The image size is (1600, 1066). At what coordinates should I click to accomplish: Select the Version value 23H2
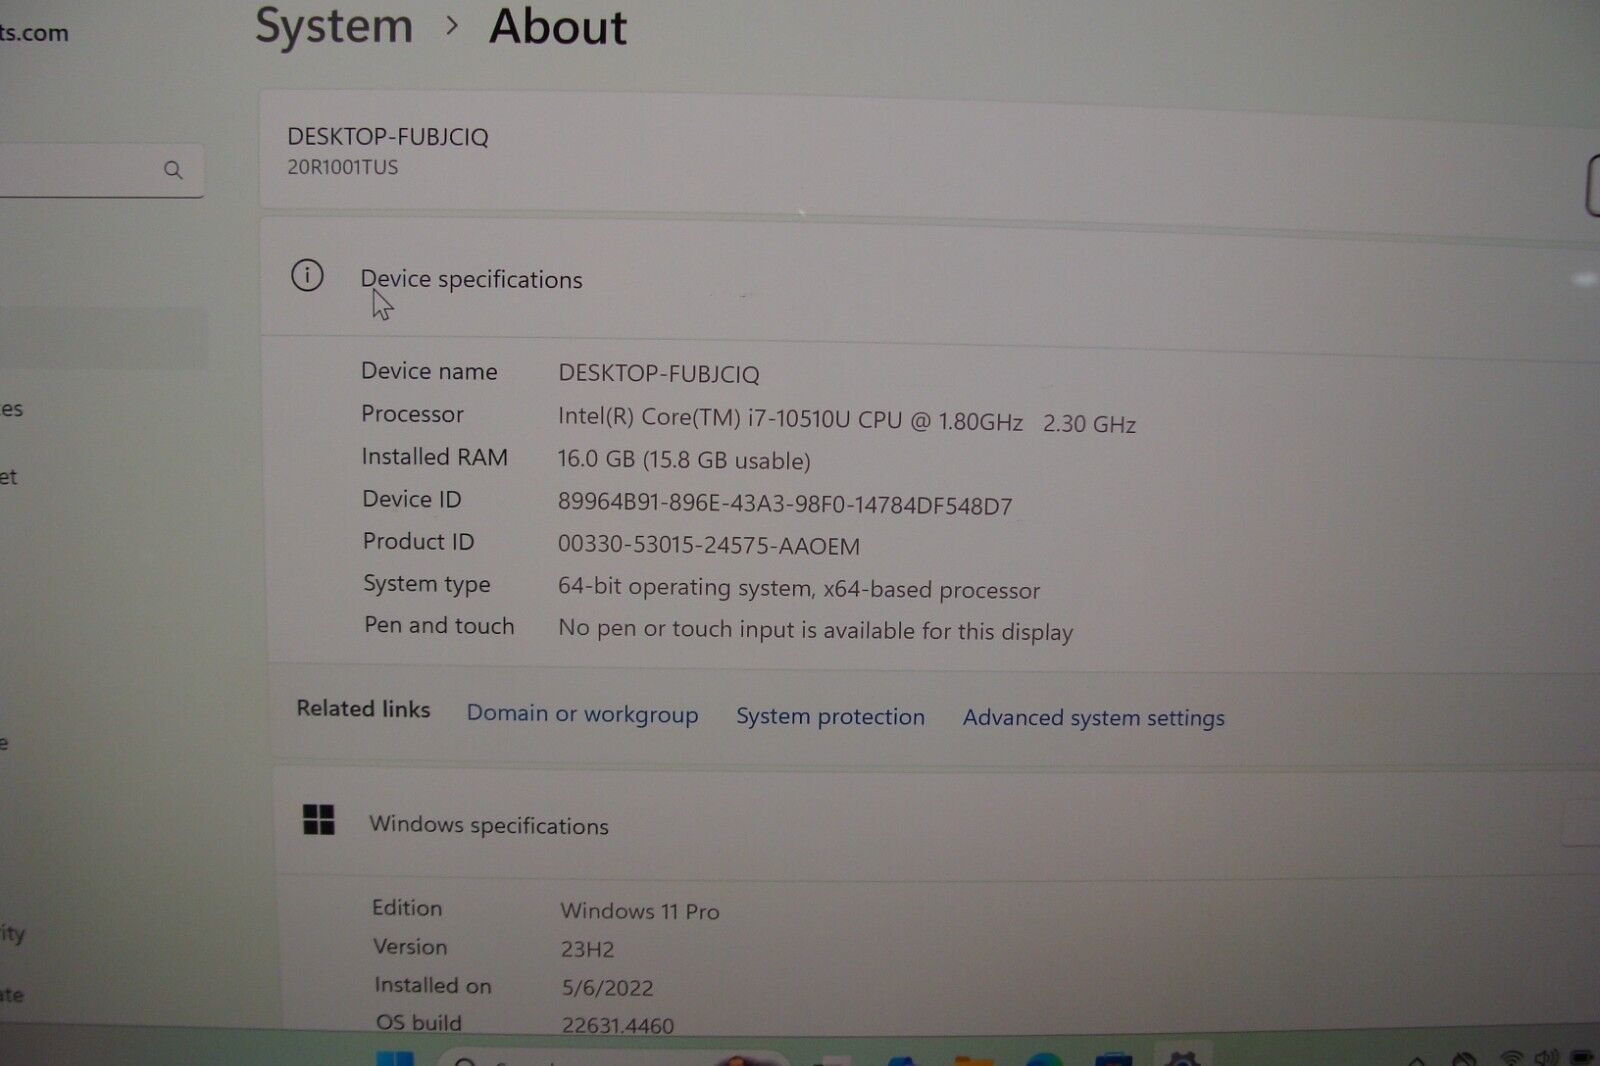(x=587, y=949)
